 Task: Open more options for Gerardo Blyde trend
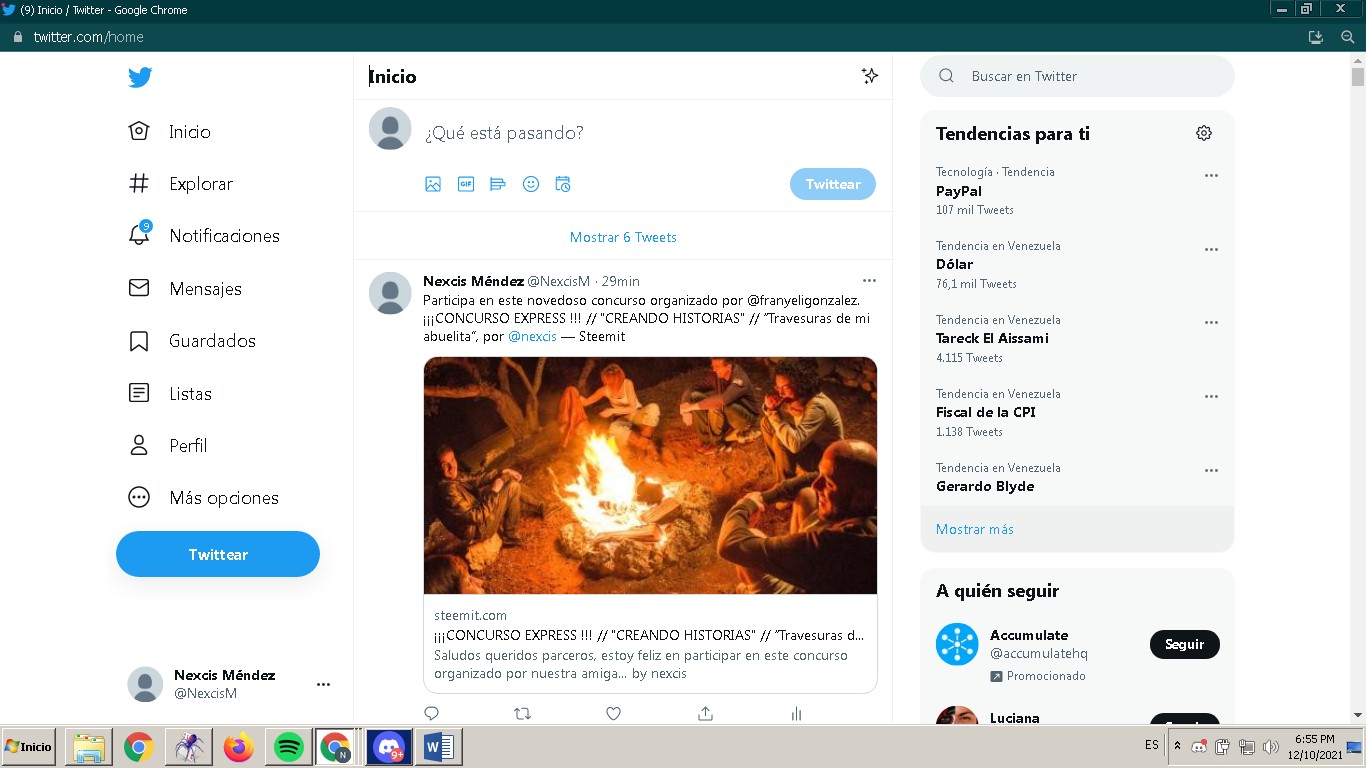point(1211,472)
